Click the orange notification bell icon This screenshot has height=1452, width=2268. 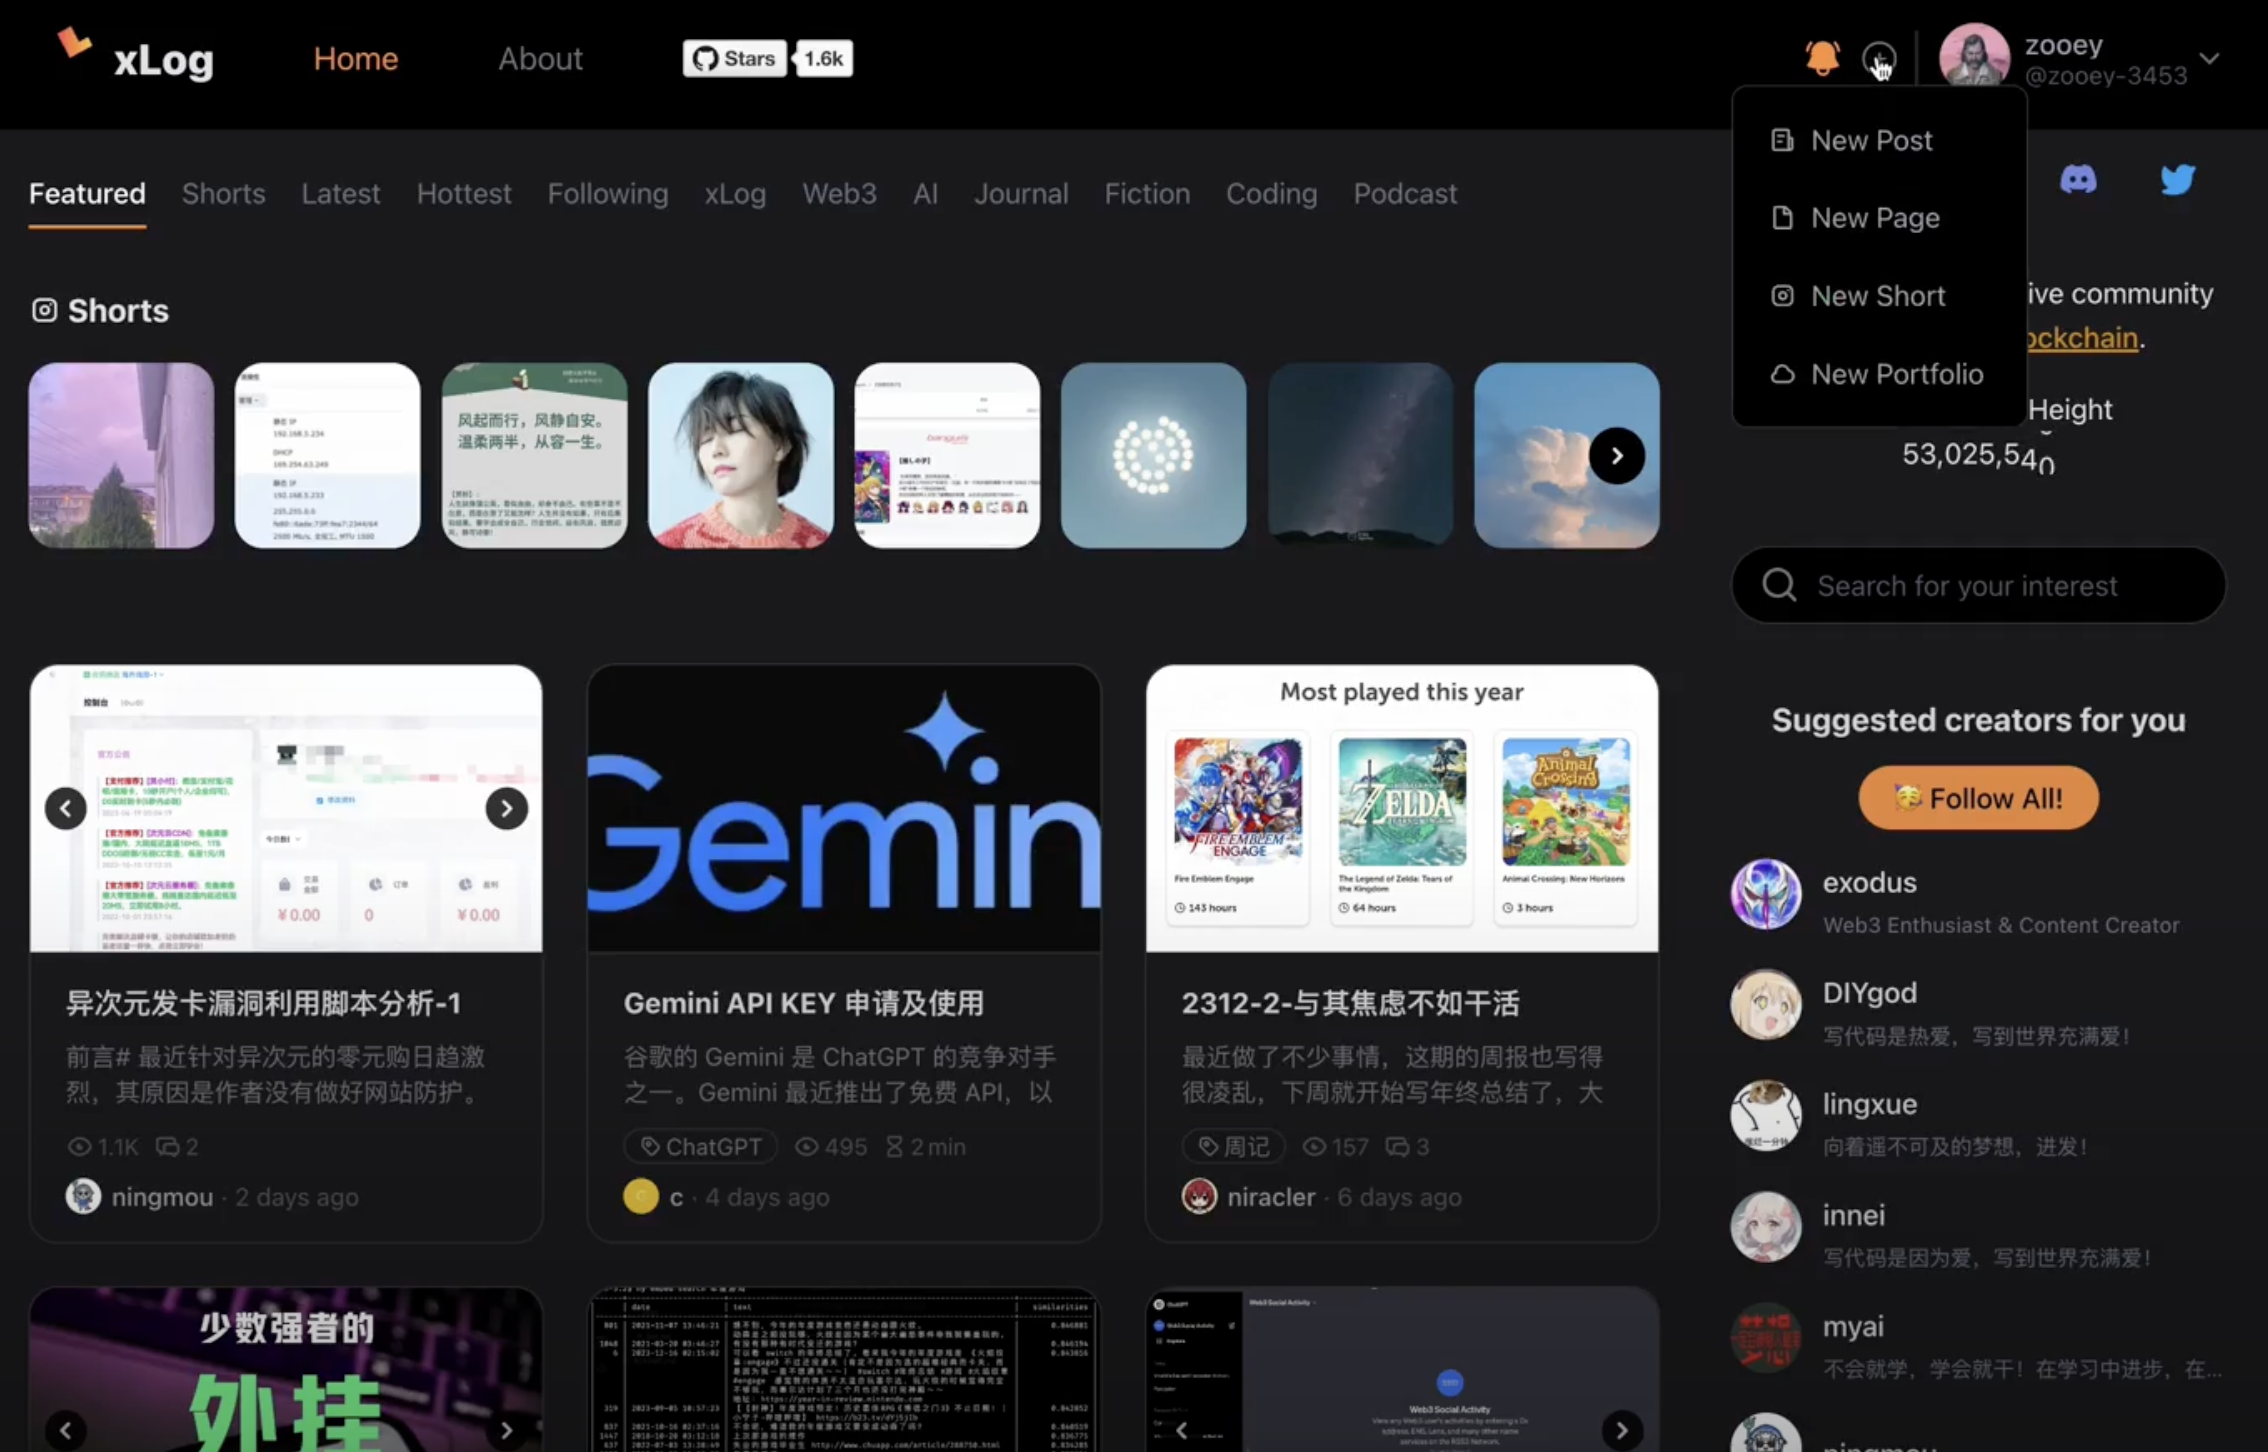1822,58
